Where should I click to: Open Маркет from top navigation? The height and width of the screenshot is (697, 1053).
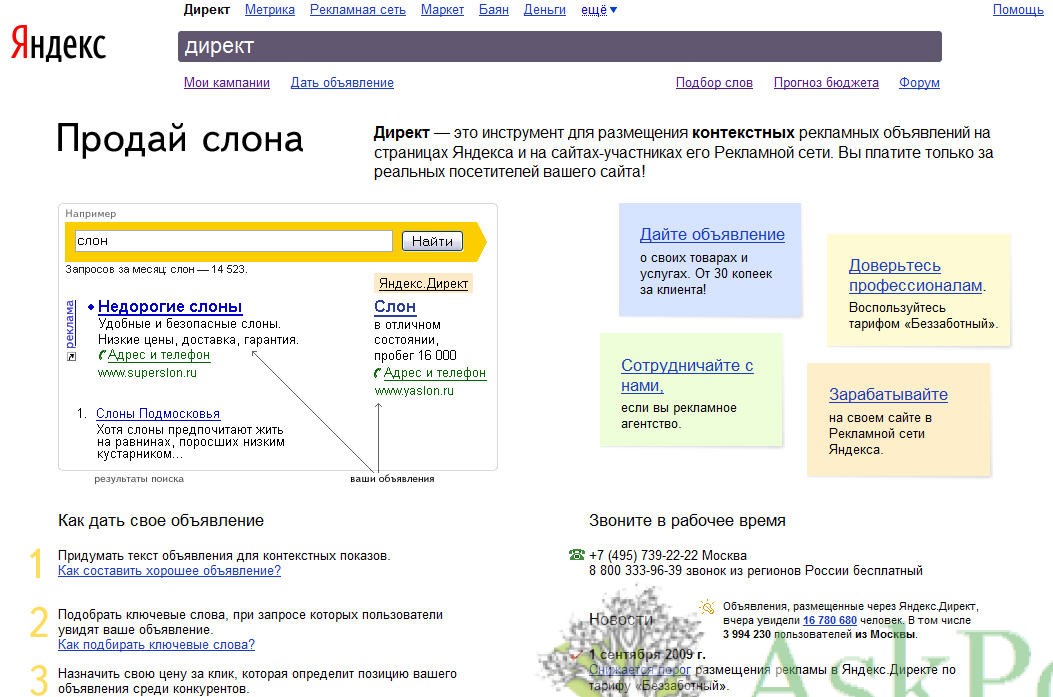click(x=443, y=10)
